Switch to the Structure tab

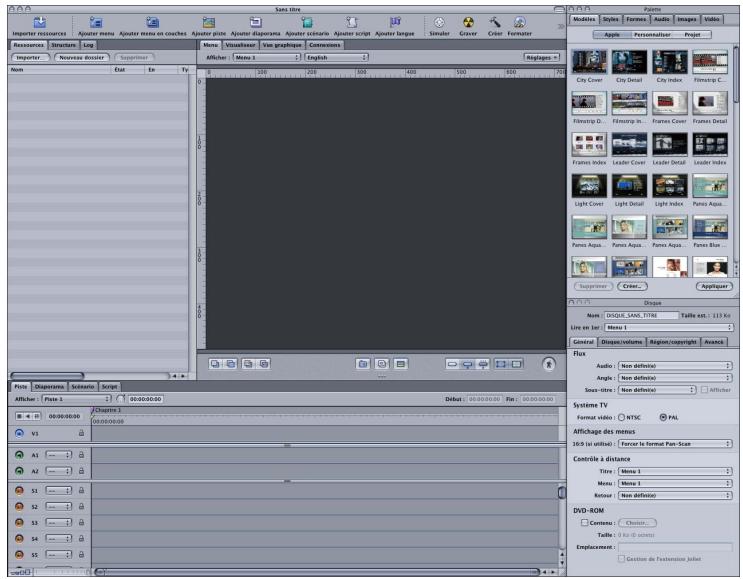63,45
